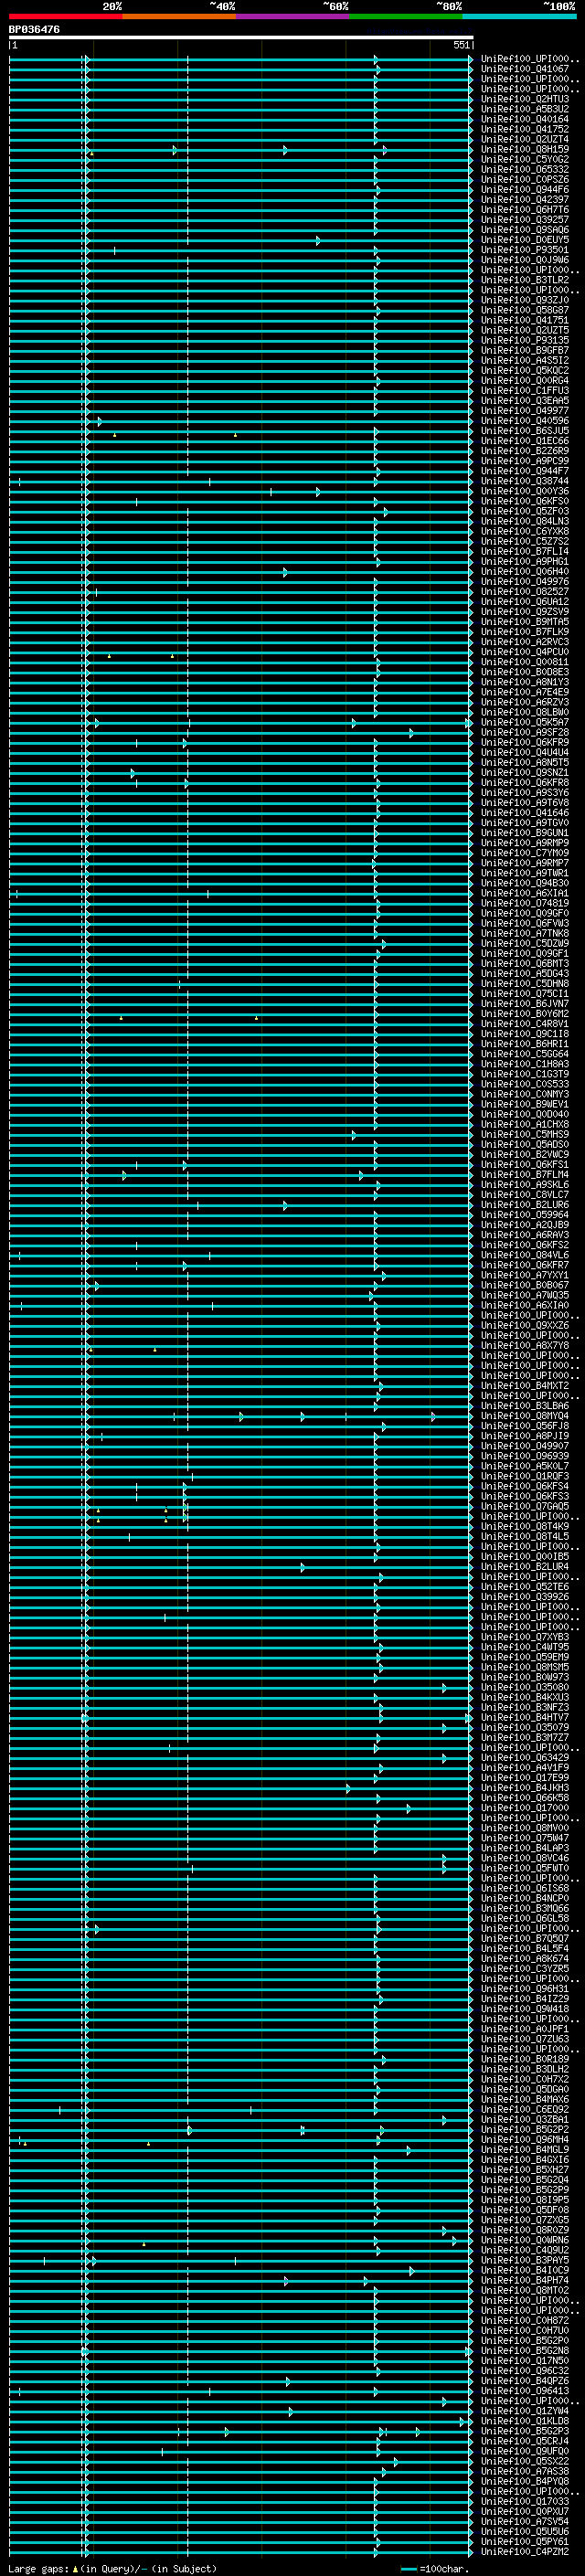
Task: Click the orange ~40% identity legend bar
Action: click(180, 16)
